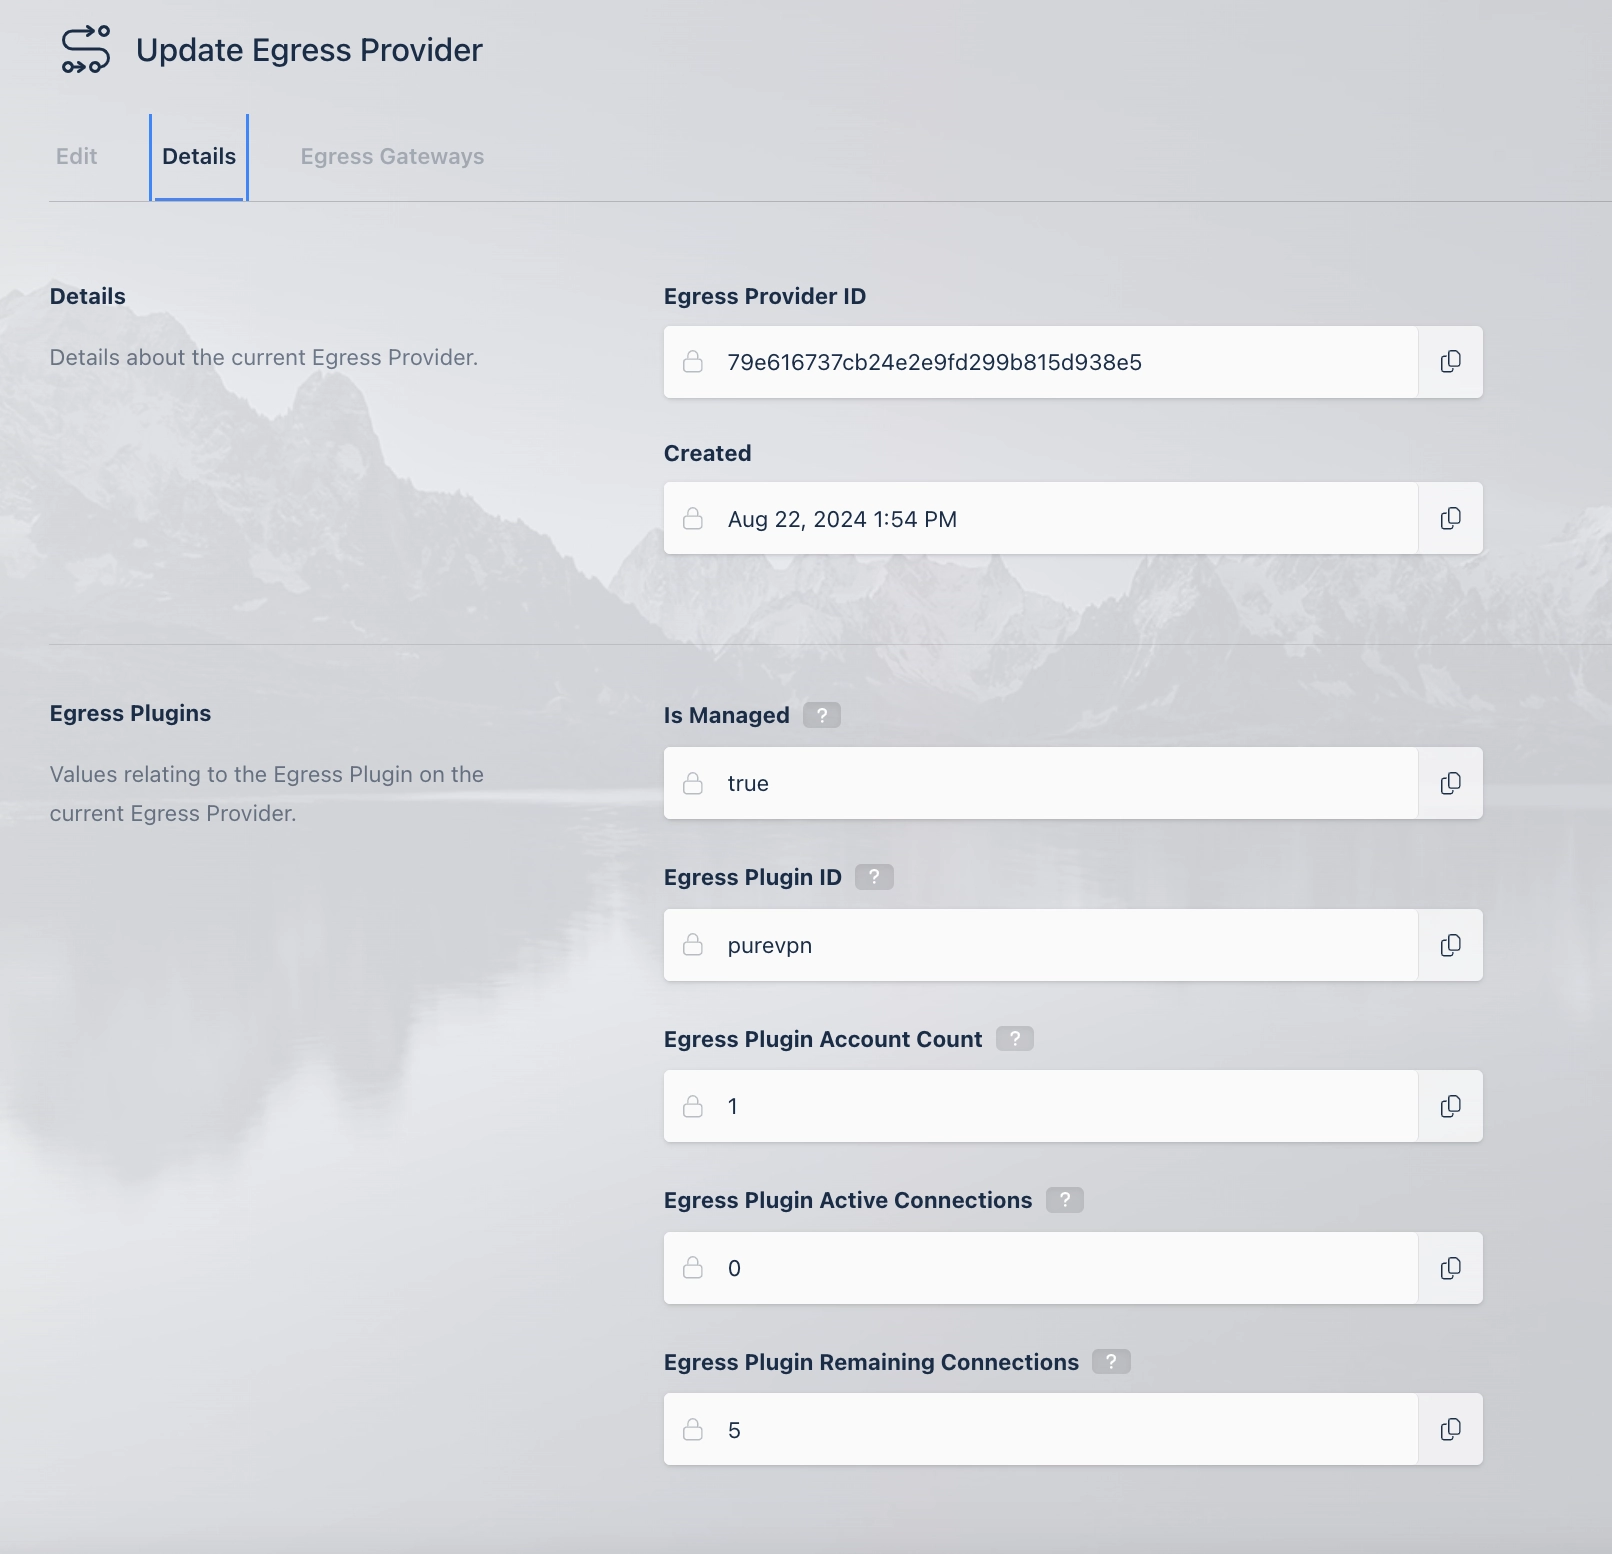Copy the Egress Plugin Account Count
Image resolution: width=1612 pixels, height=1554 pixels.
1449,1106
